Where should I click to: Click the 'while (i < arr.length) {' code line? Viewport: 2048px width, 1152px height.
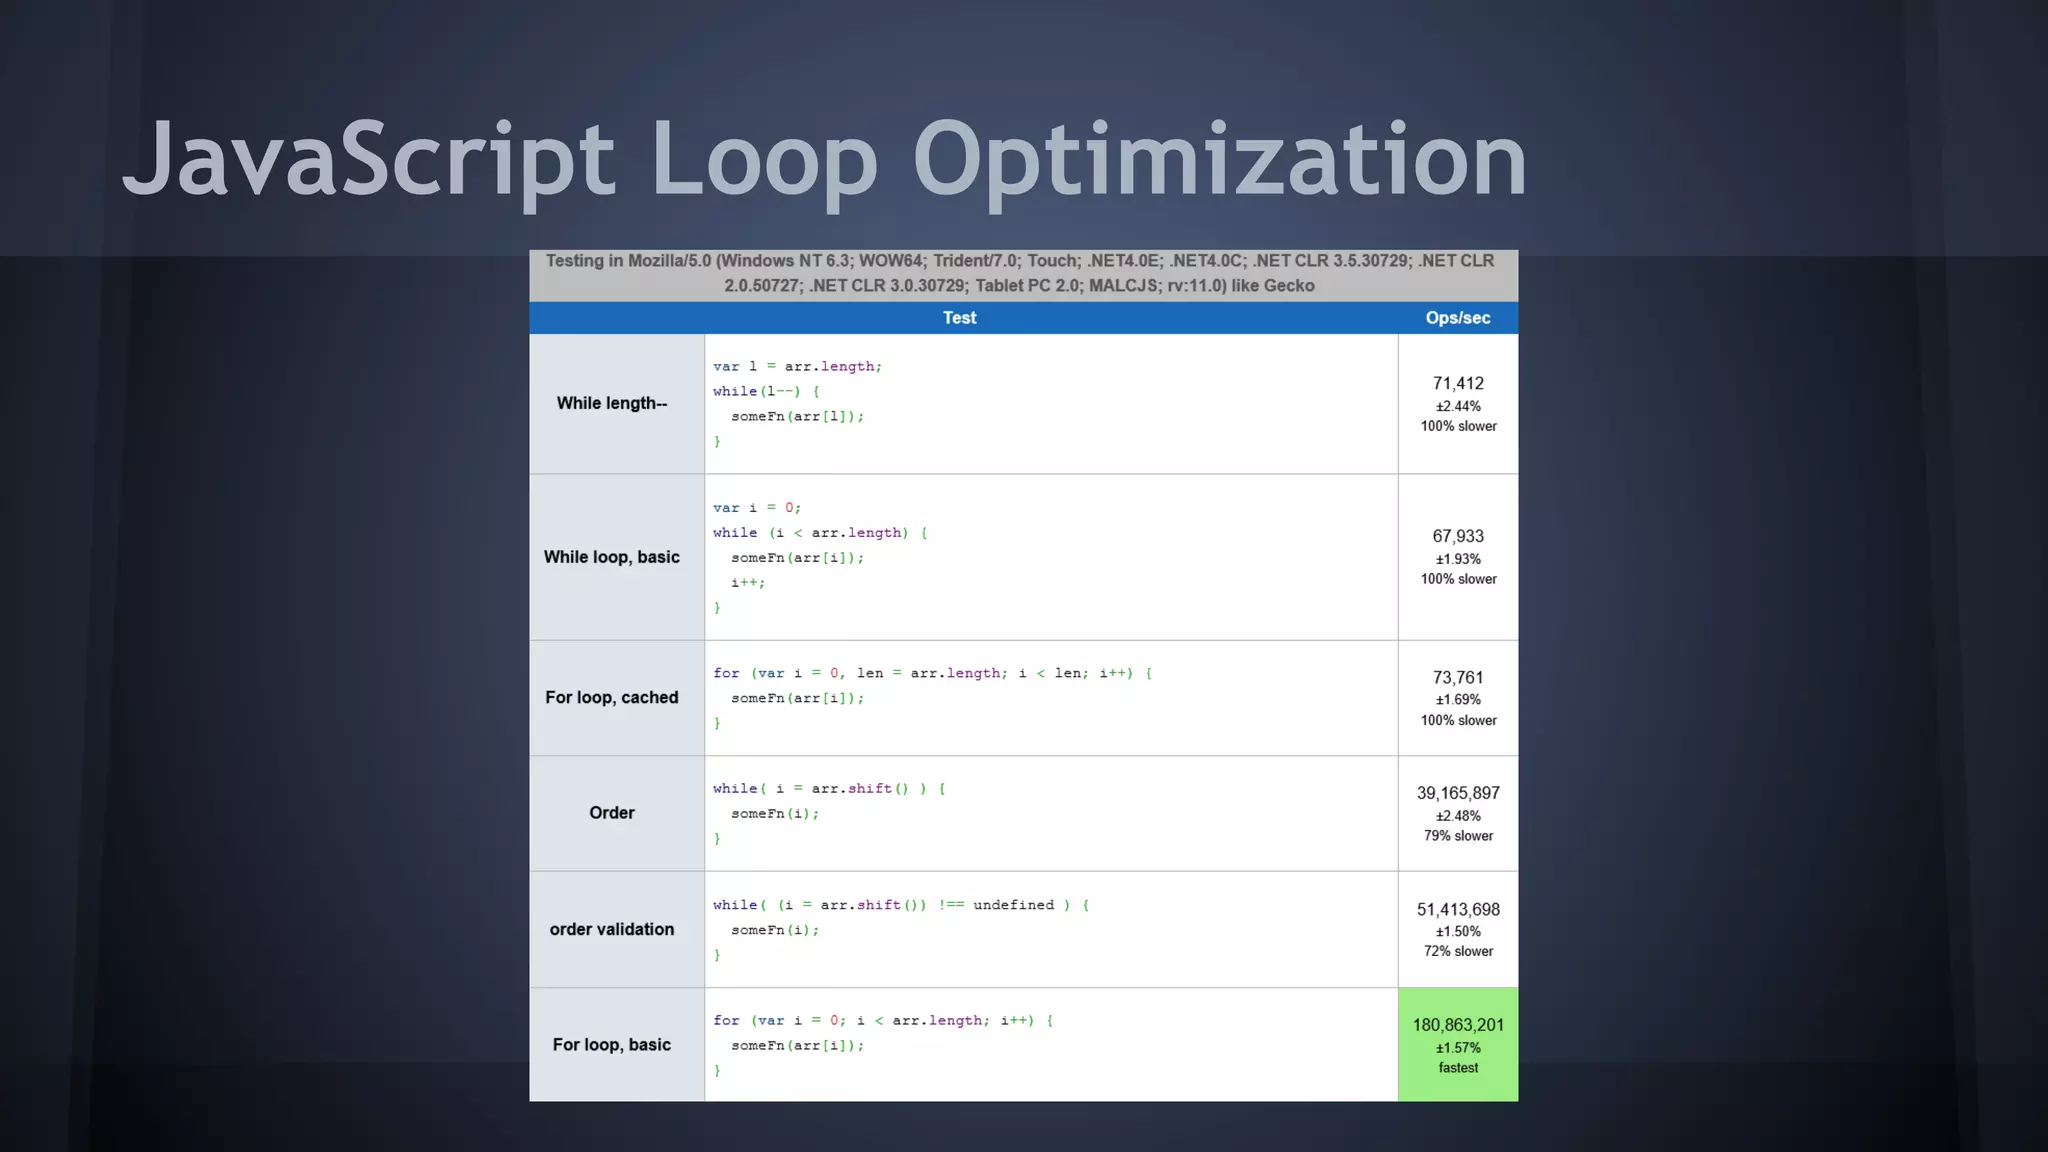[x=820, y=533]
